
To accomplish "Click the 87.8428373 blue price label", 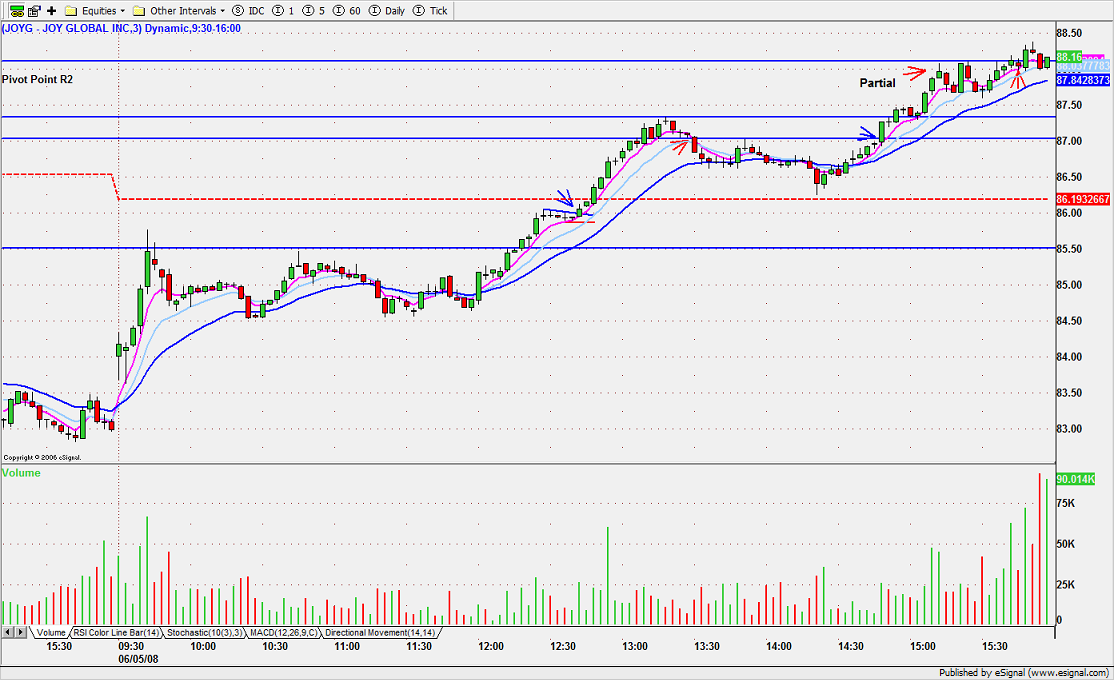I will (1083, 80).
